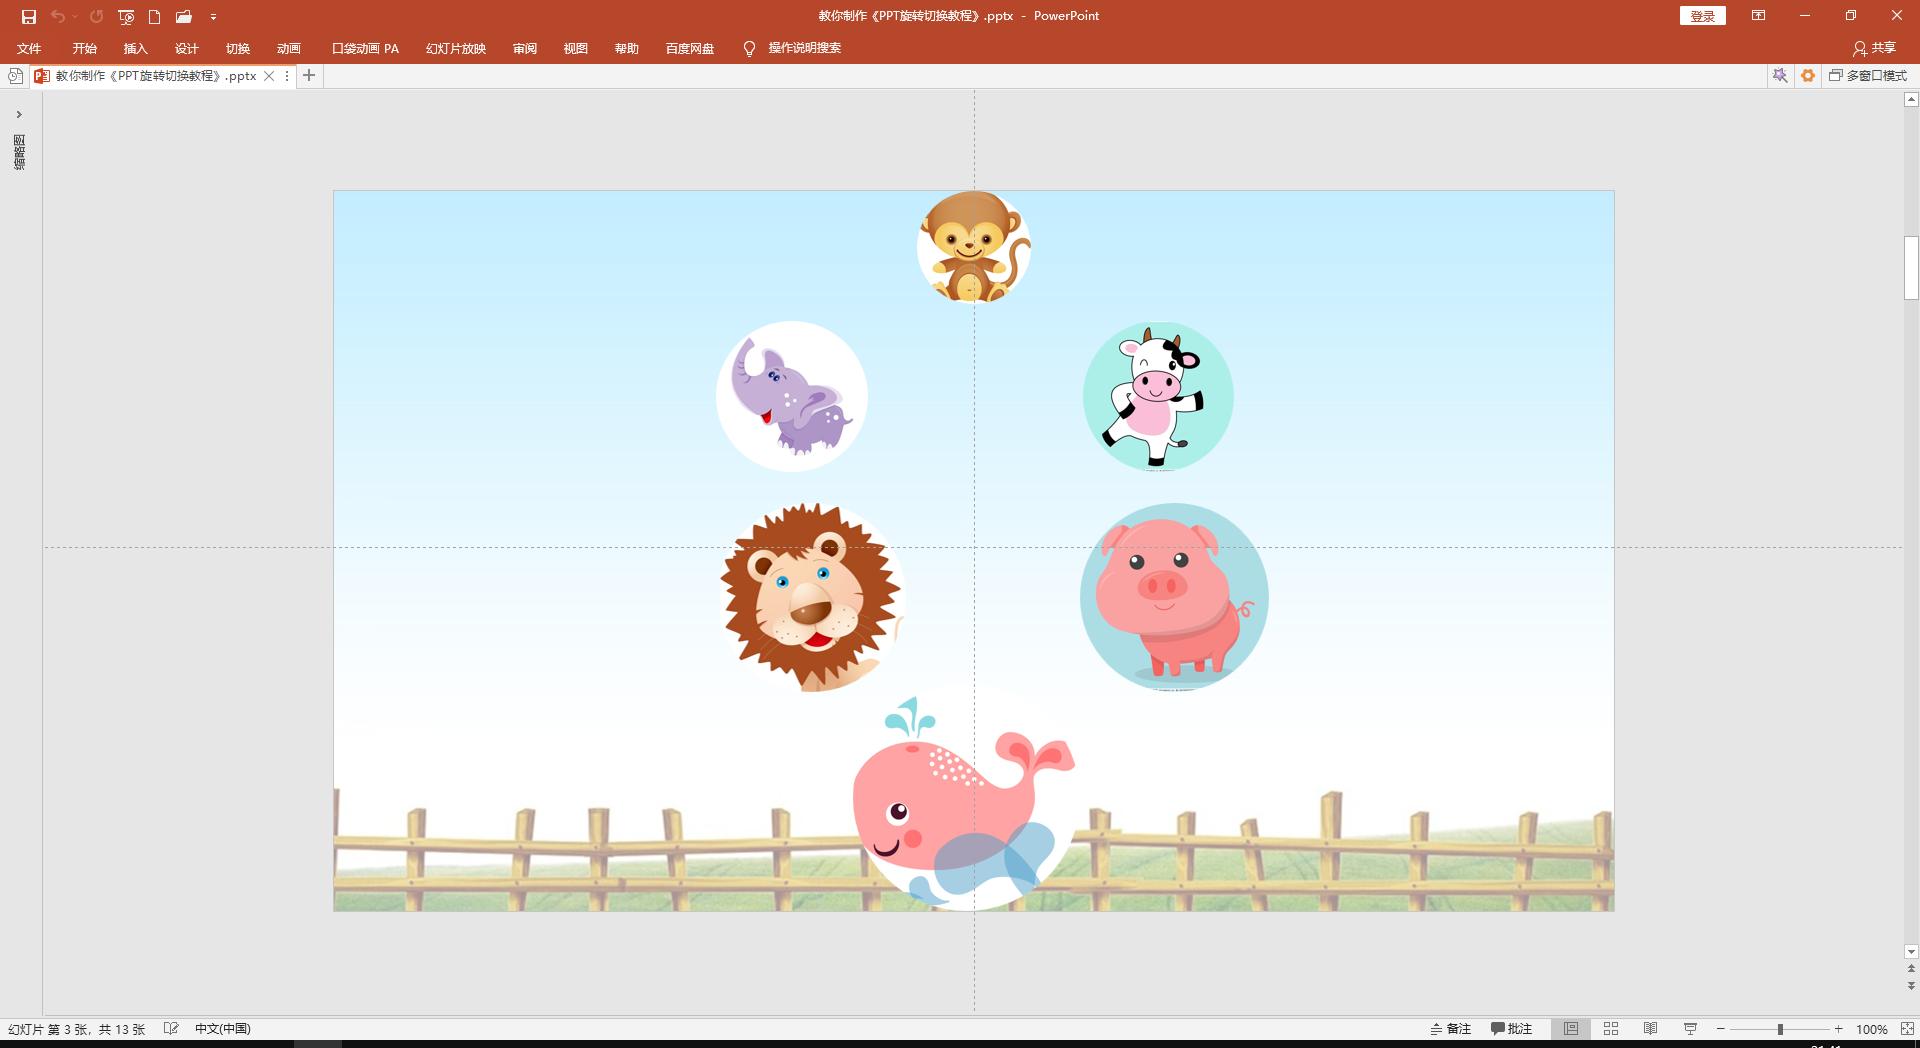Click the spell check status icon
The image size is (1920, 1048).
tap(171, 1029)
